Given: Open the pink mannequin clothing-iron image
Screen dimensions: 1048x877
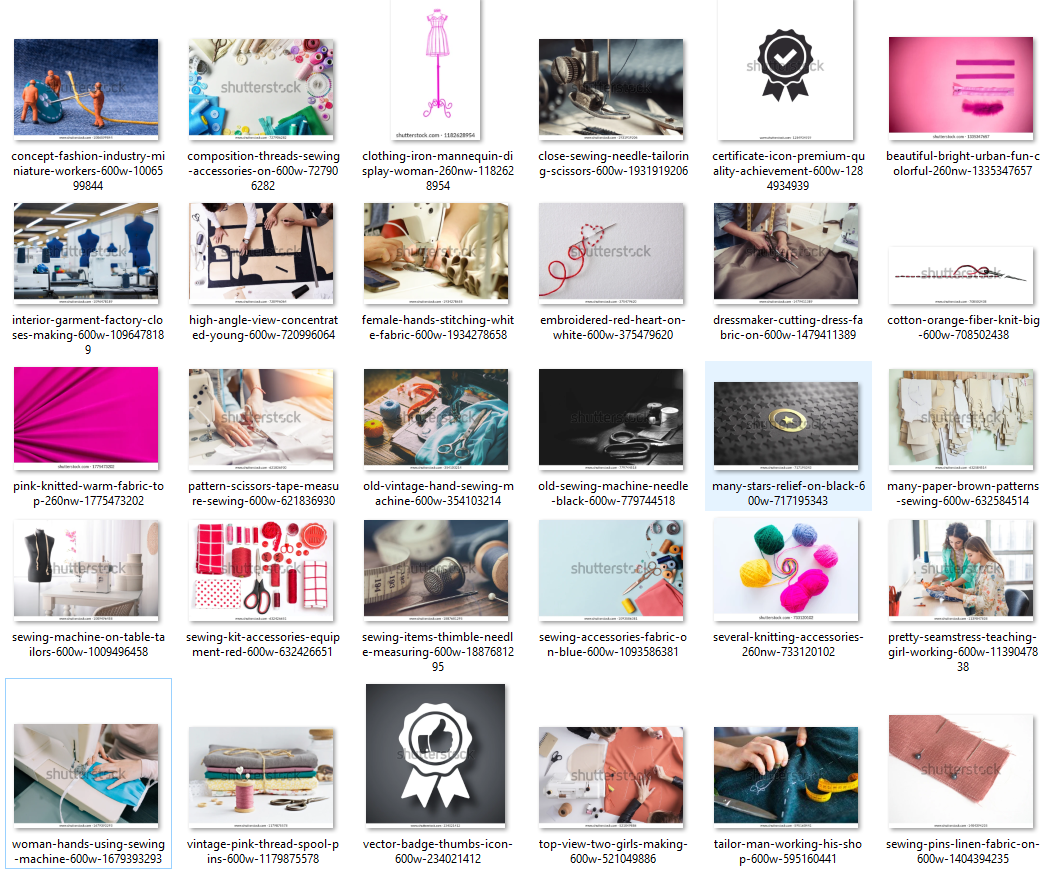Looking at the screenshot, I should [x=436, y=70].
